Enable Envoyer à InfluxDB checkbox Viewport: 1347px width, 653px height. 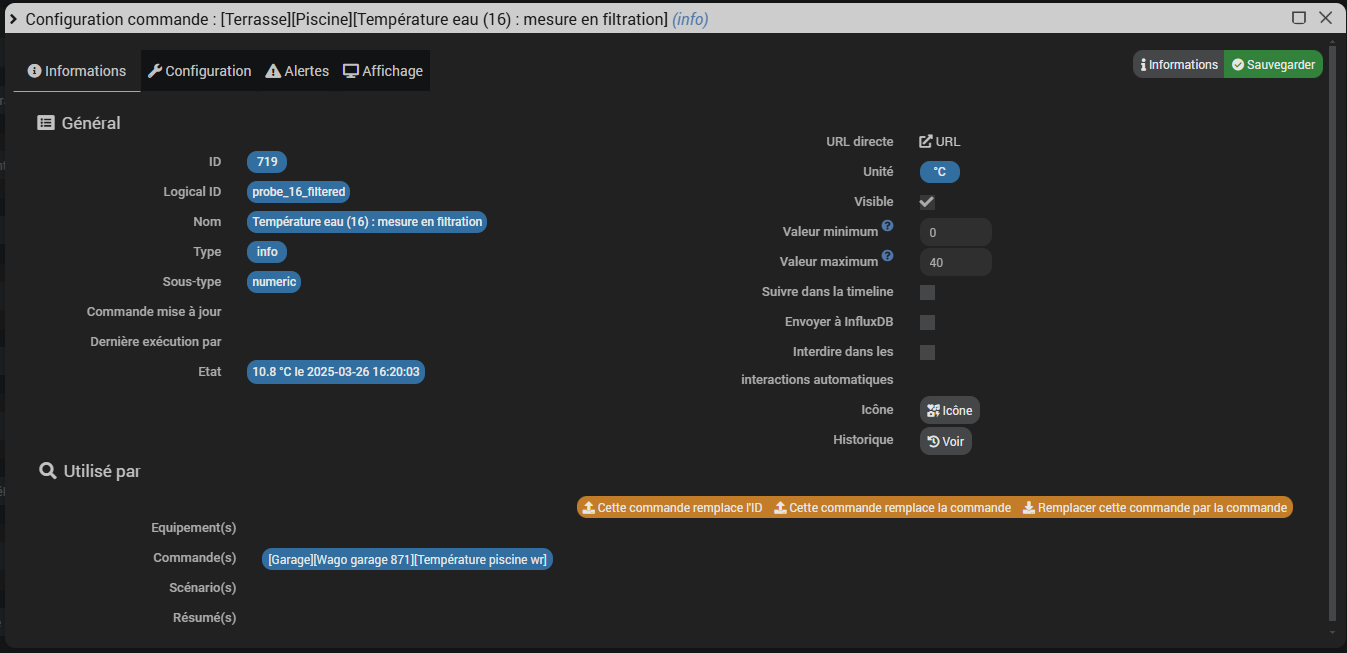927,322
